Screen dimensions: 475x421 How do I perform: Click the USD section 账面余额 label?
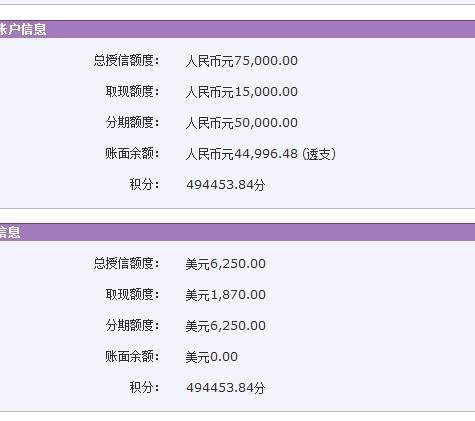click(133, 356)
